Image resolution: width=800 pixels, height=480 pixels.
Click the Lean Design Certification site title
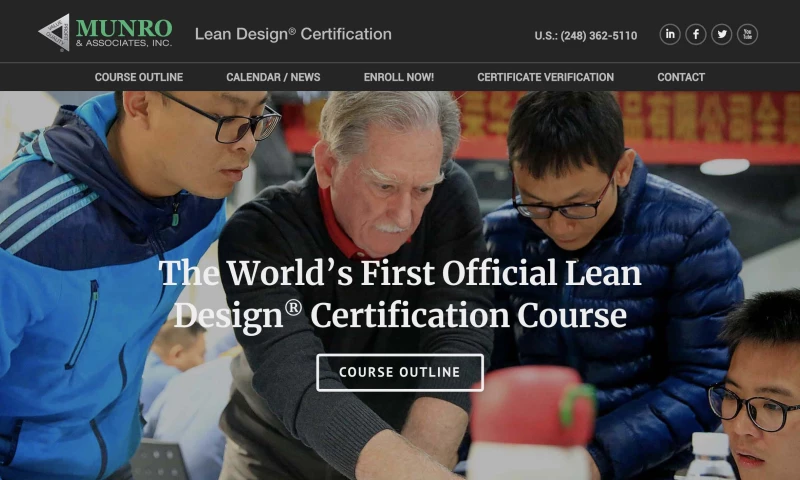tap(293, 34)
